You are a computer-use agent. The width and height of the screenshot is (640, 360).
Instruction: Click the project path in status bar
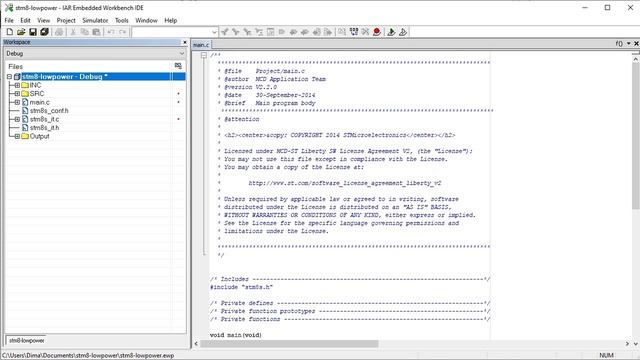(88, 355)
